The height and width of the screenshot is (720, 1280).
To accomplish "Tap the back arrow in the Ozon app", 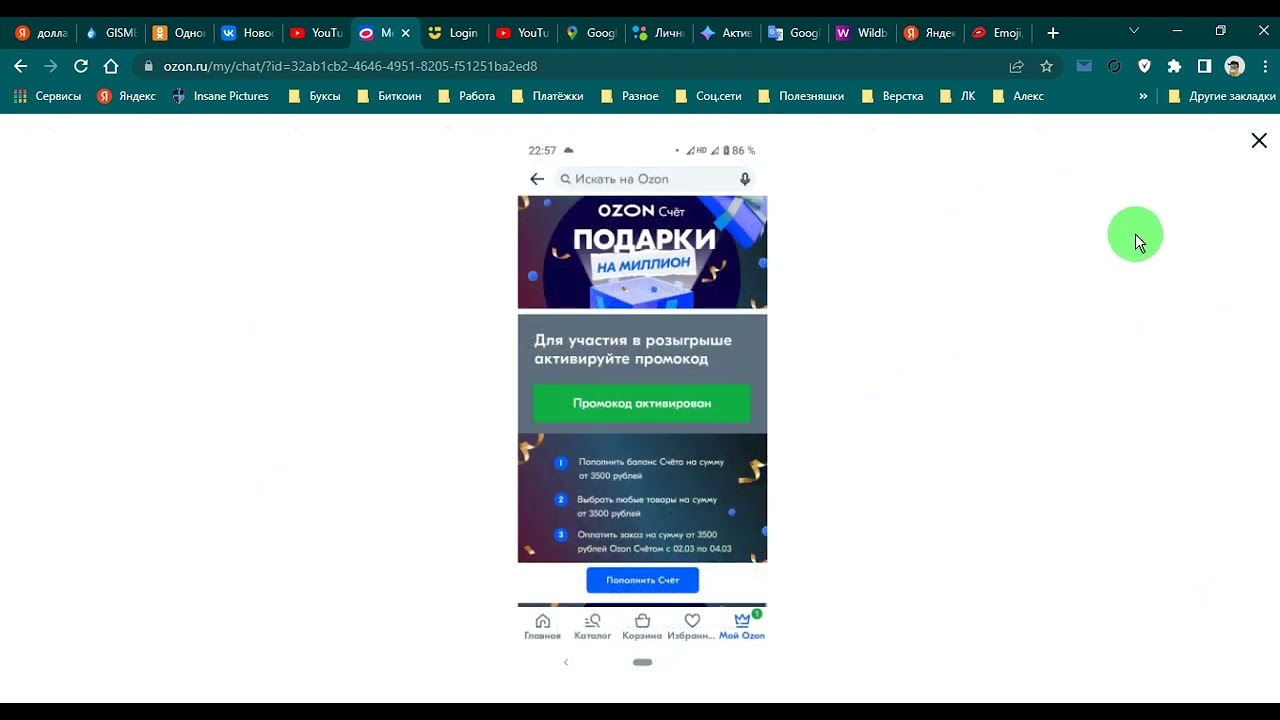I will [537, 179].
